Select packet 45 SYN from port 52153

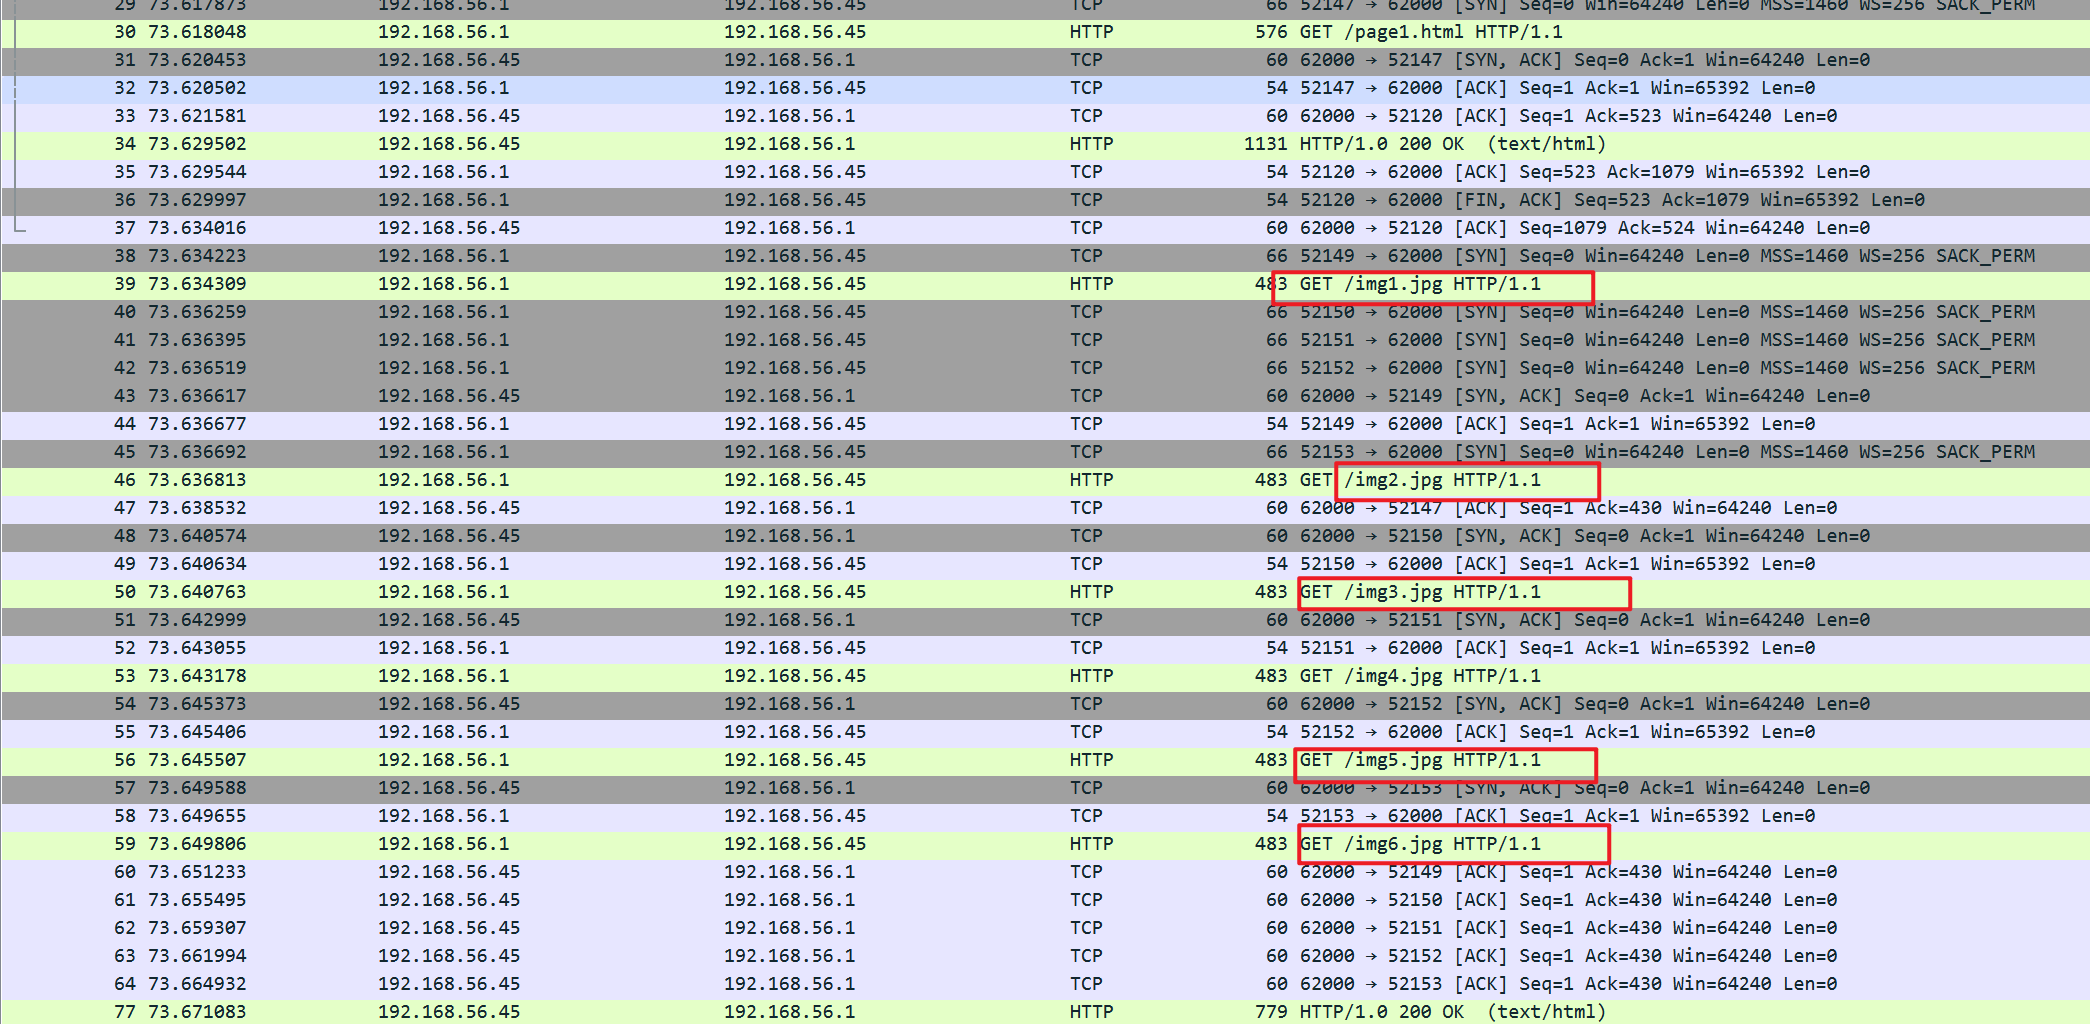(1045, 452)
